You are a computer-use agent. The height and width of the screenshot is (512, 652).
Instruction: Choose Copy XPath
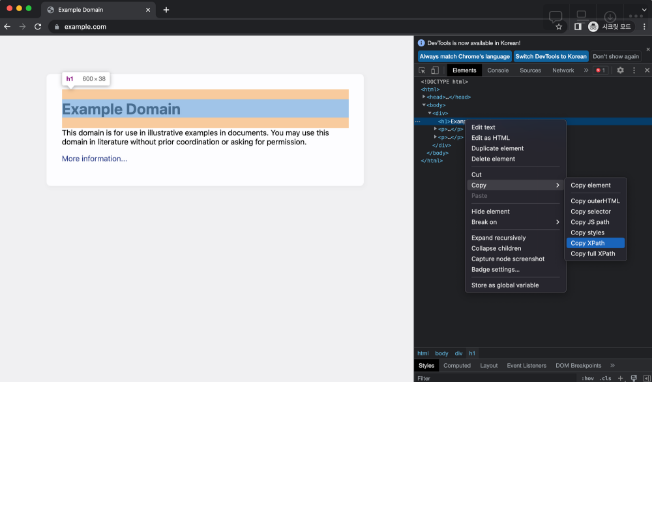point(595,243)
